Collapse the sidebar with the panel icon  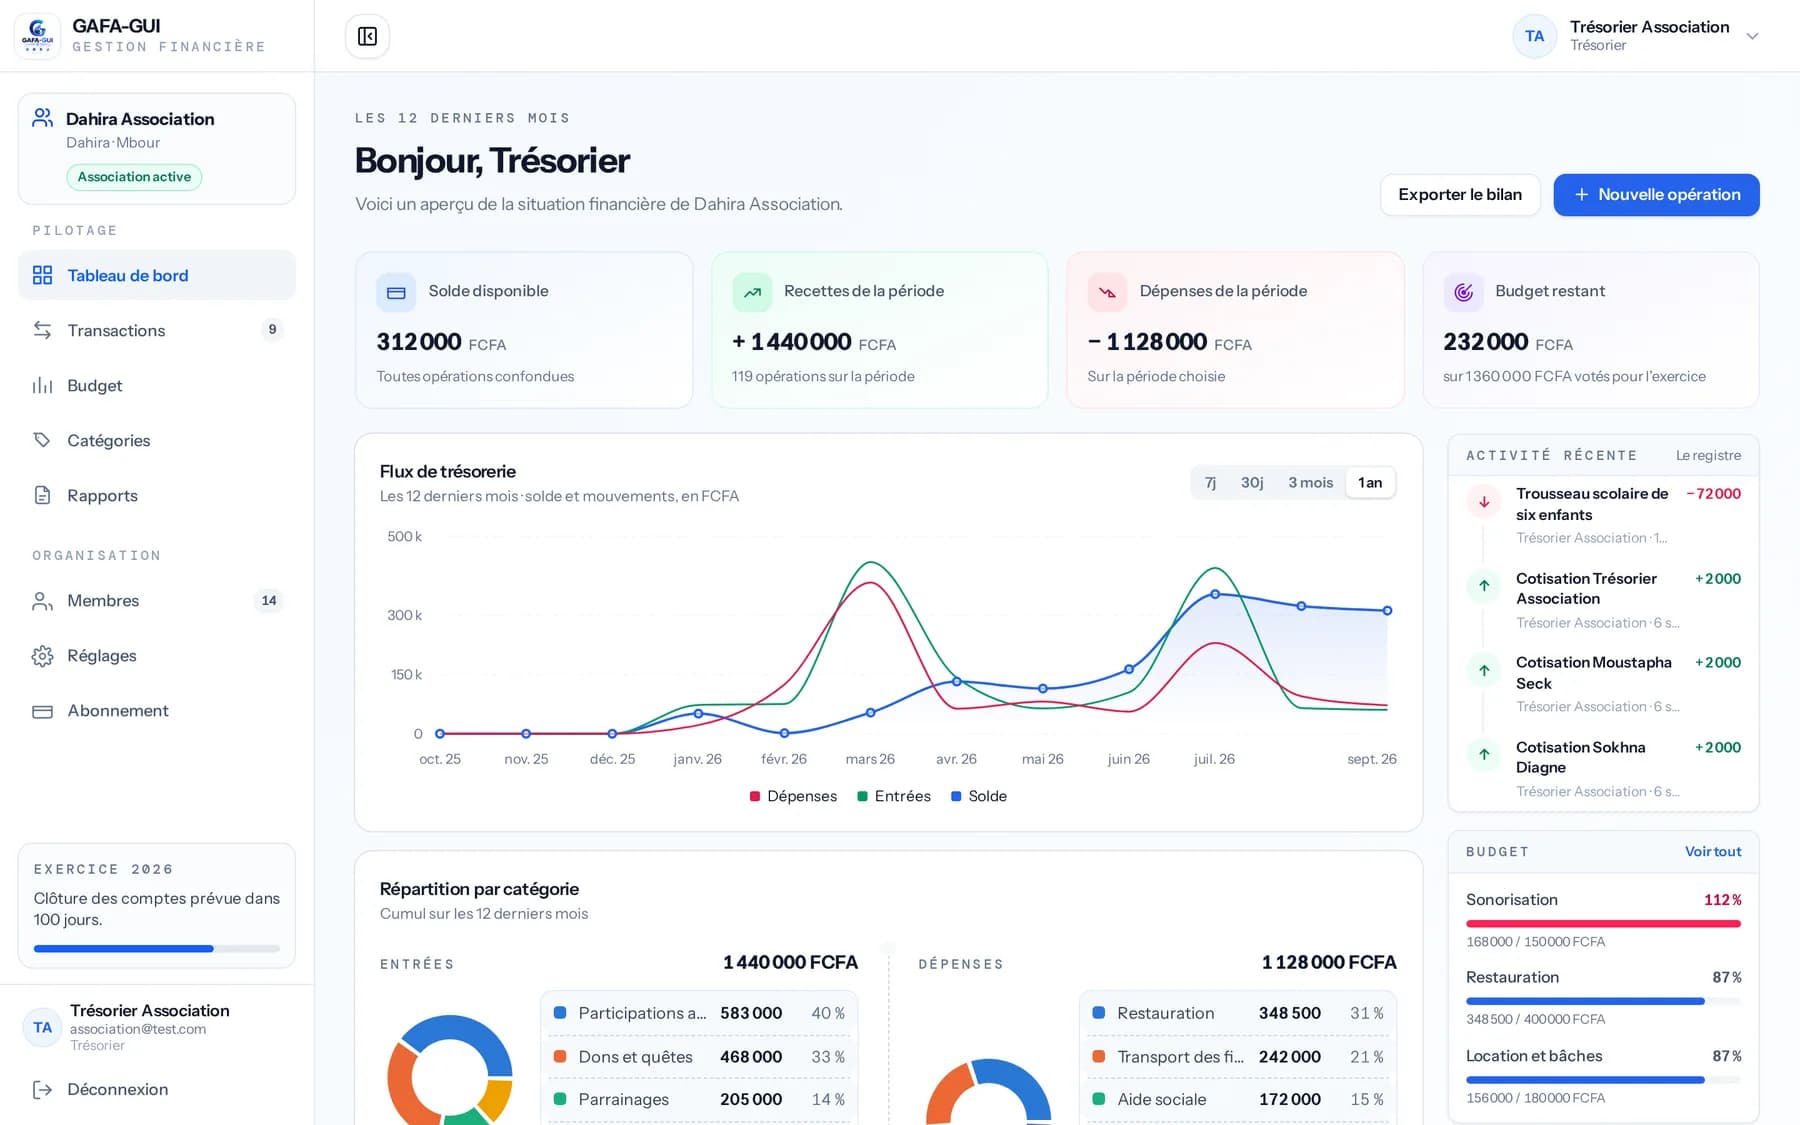point(367,36)
